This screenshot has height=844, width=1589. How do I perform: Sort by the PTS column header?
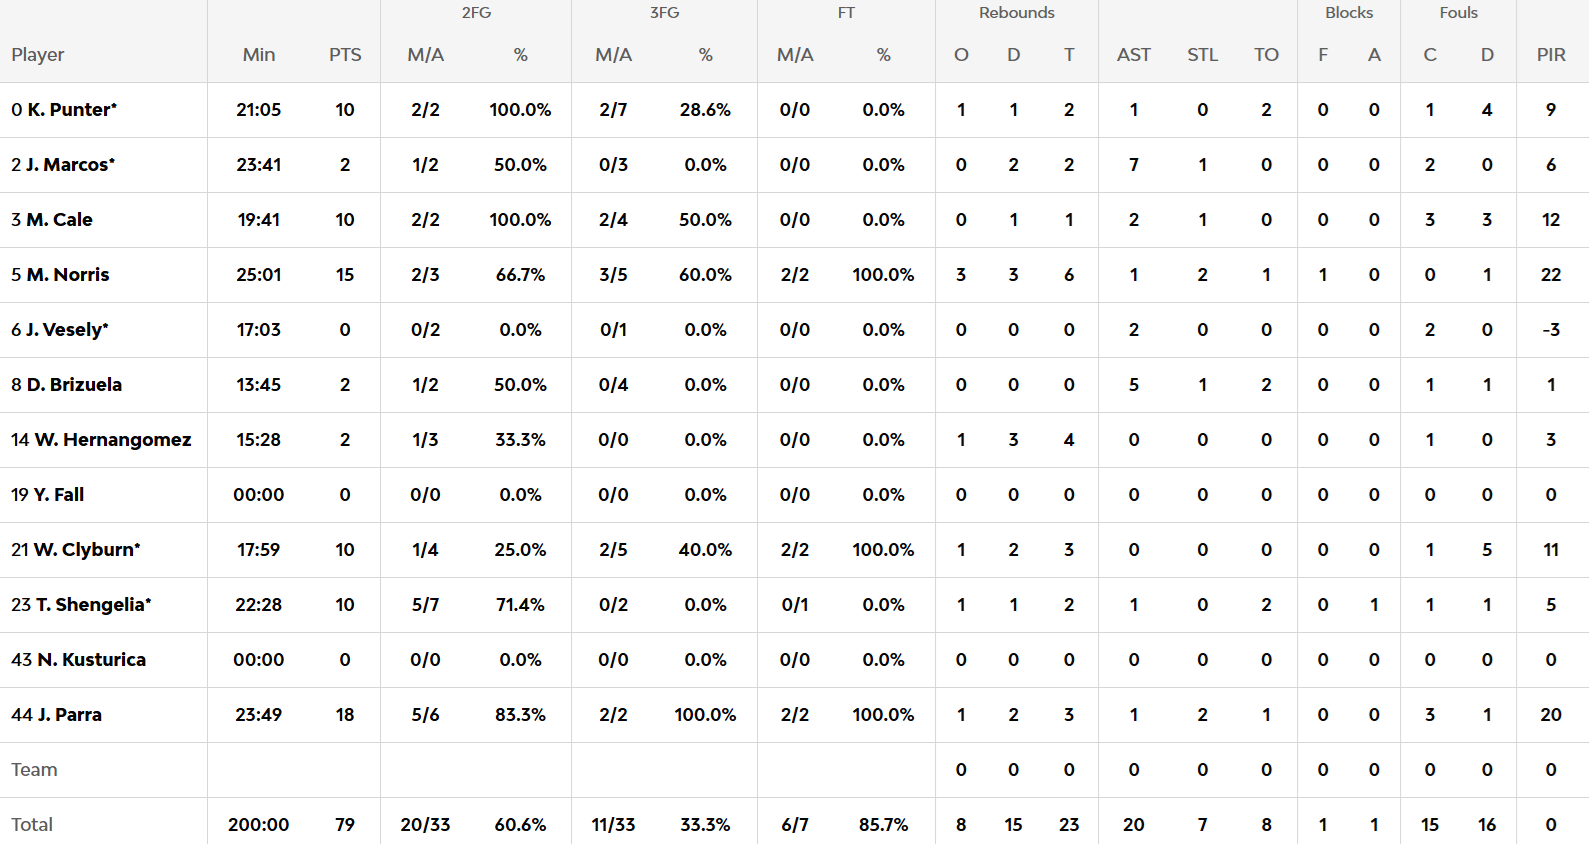coord(345,55)
